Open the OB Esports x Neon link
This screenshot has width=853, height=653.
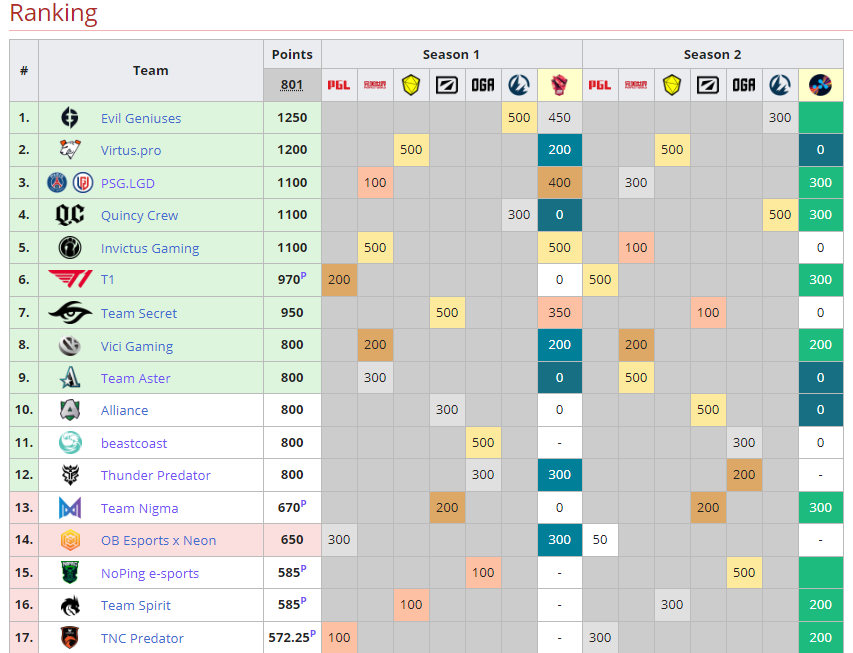pos(158,540)
